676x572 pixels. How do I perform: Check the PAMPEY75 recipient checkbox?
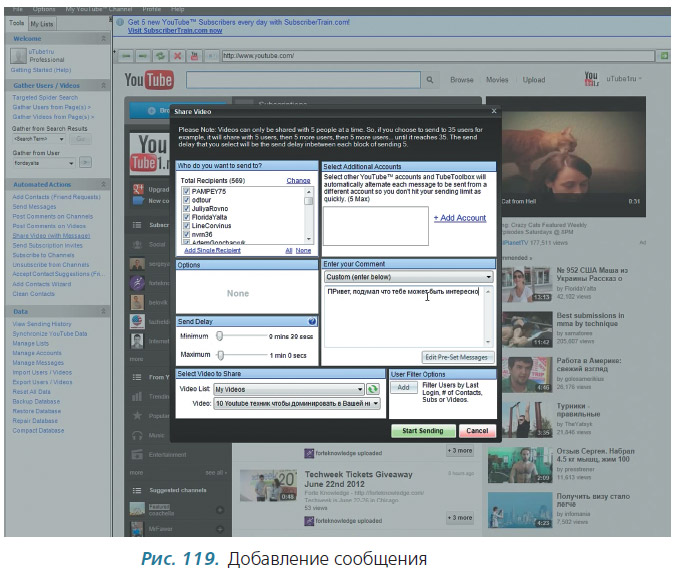tap(187, 191)
